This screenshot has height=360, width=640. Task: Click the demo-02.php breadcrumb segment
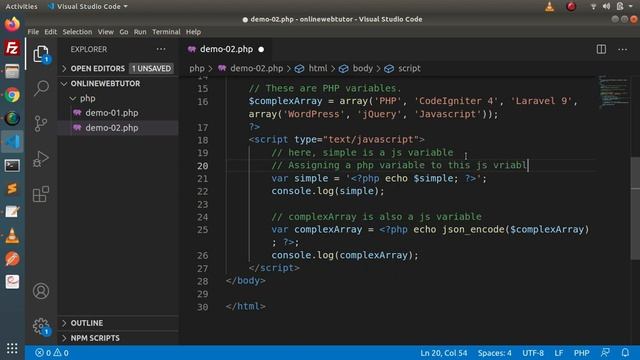coord(256,69)
